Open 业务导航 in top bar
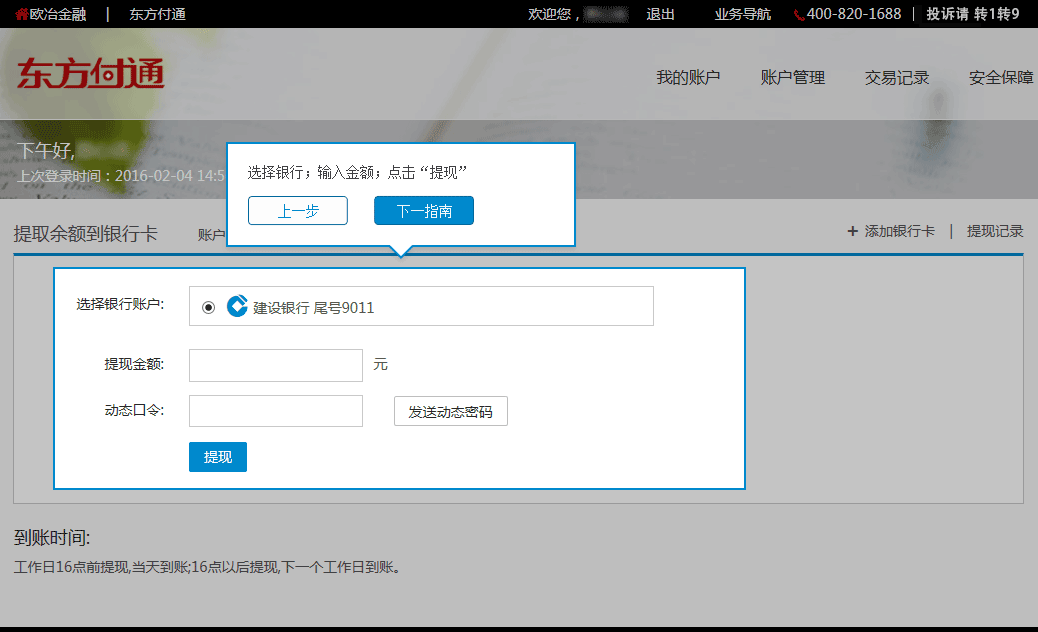The width and height of the screenshot is (1038, 632). click(743, 14)
